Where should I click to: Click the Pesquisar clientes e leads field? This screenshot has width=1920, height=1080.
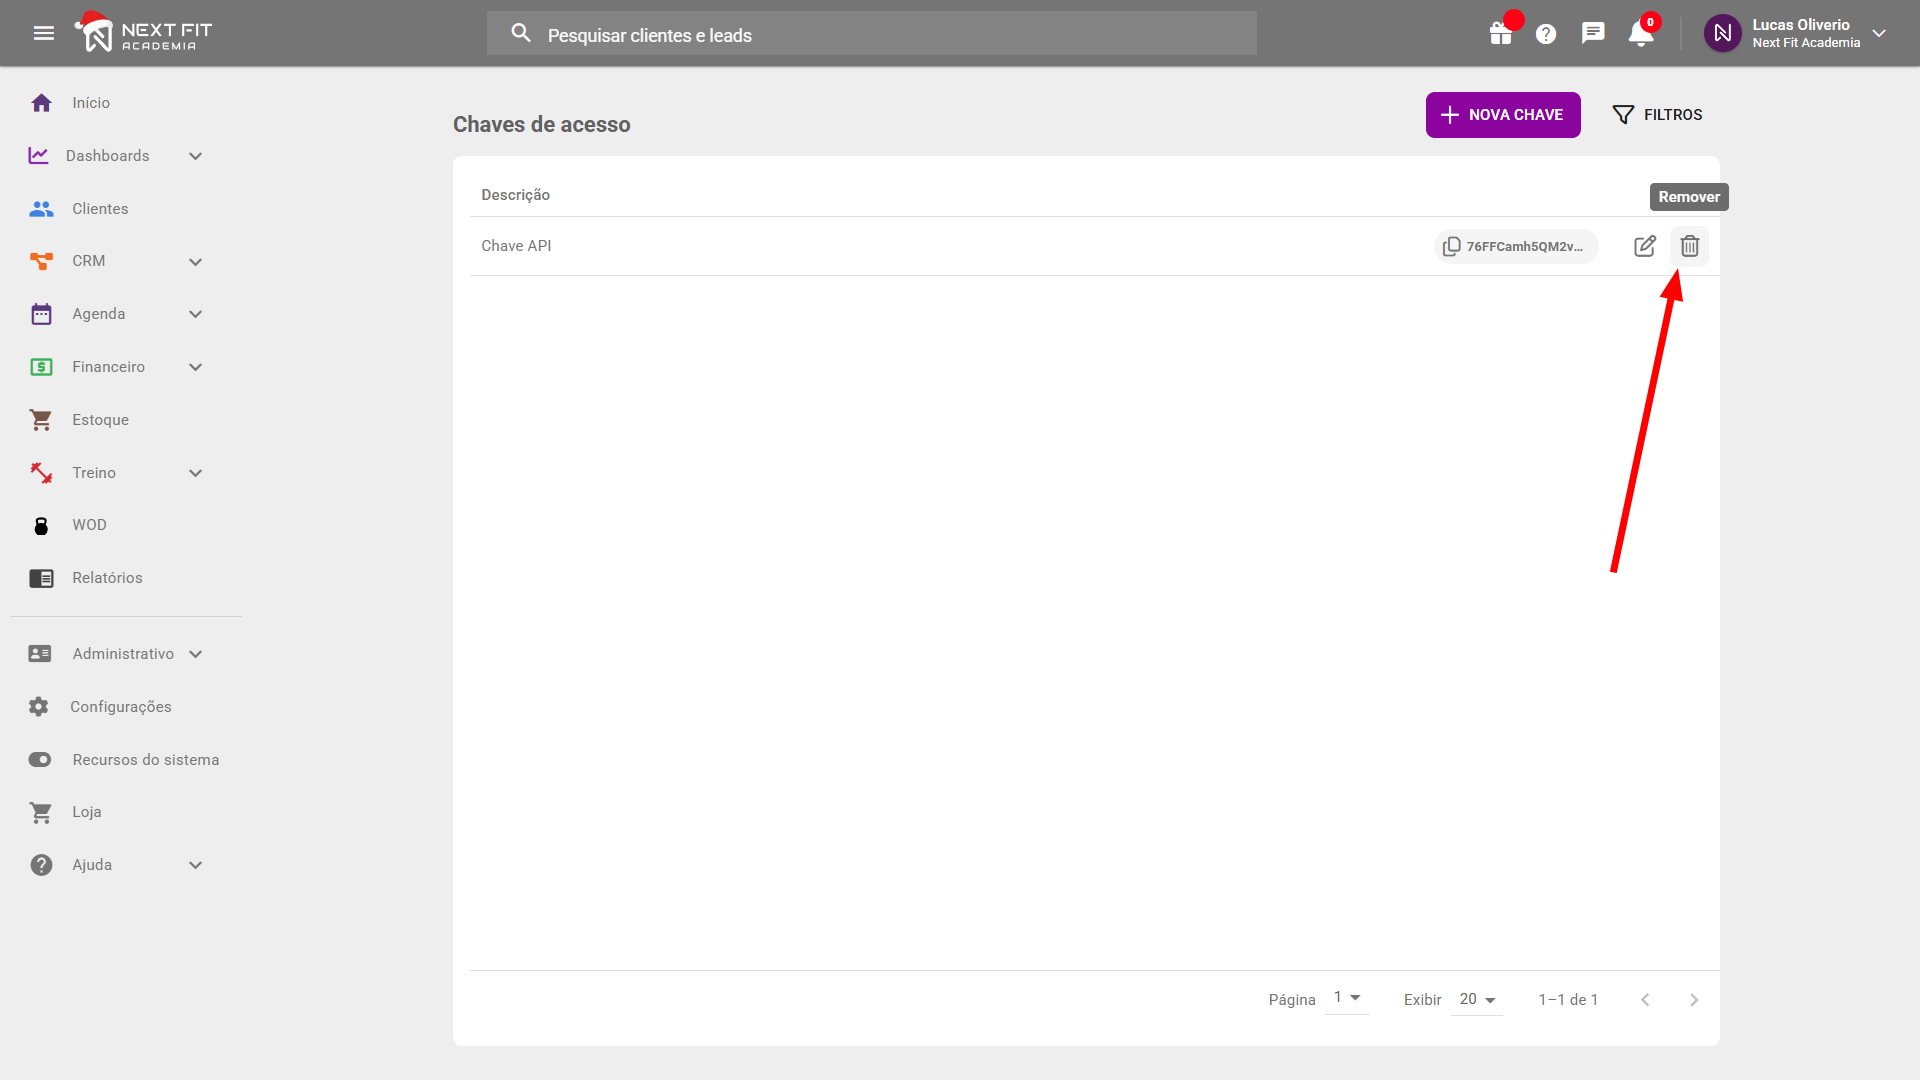[x=870, y=35]
